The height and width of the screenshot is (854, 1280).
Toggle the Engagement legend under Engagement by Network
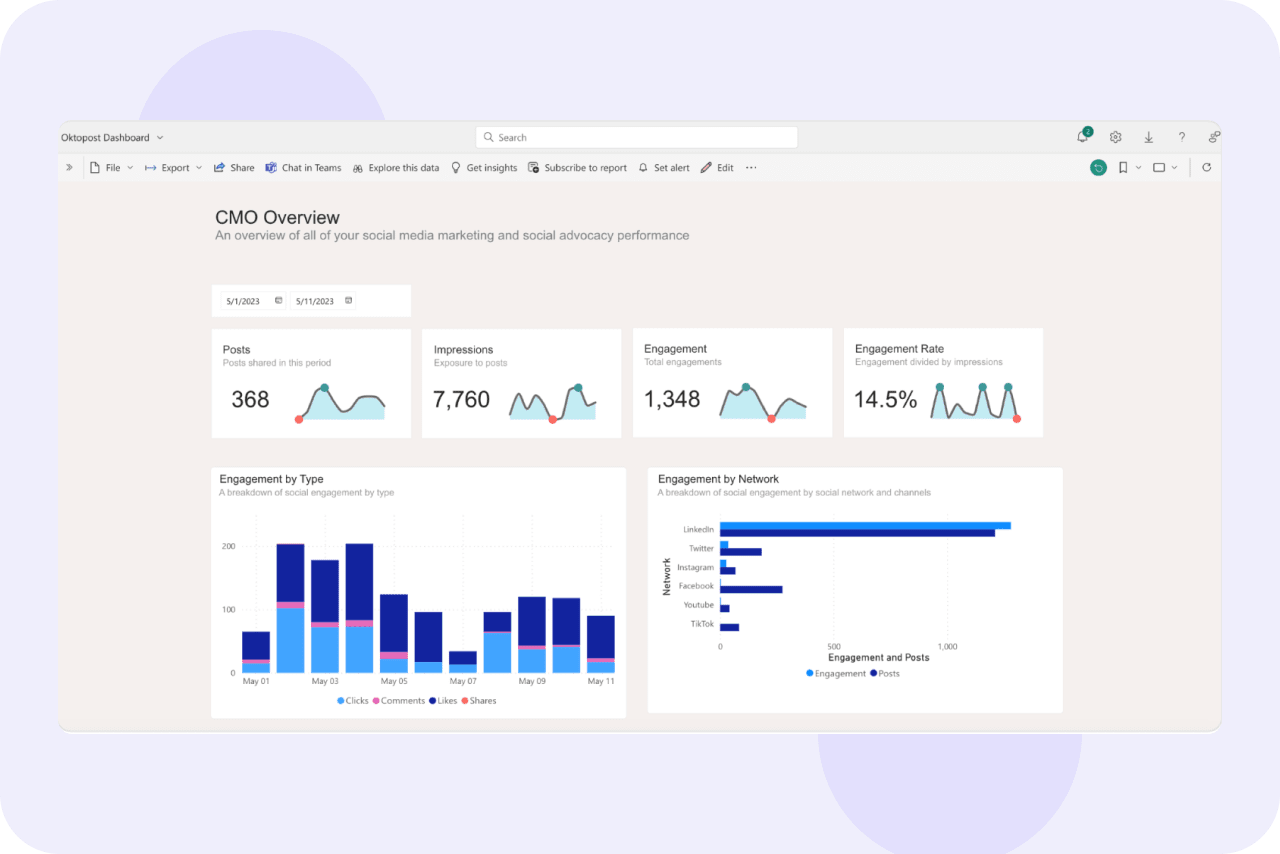(835, 673)
